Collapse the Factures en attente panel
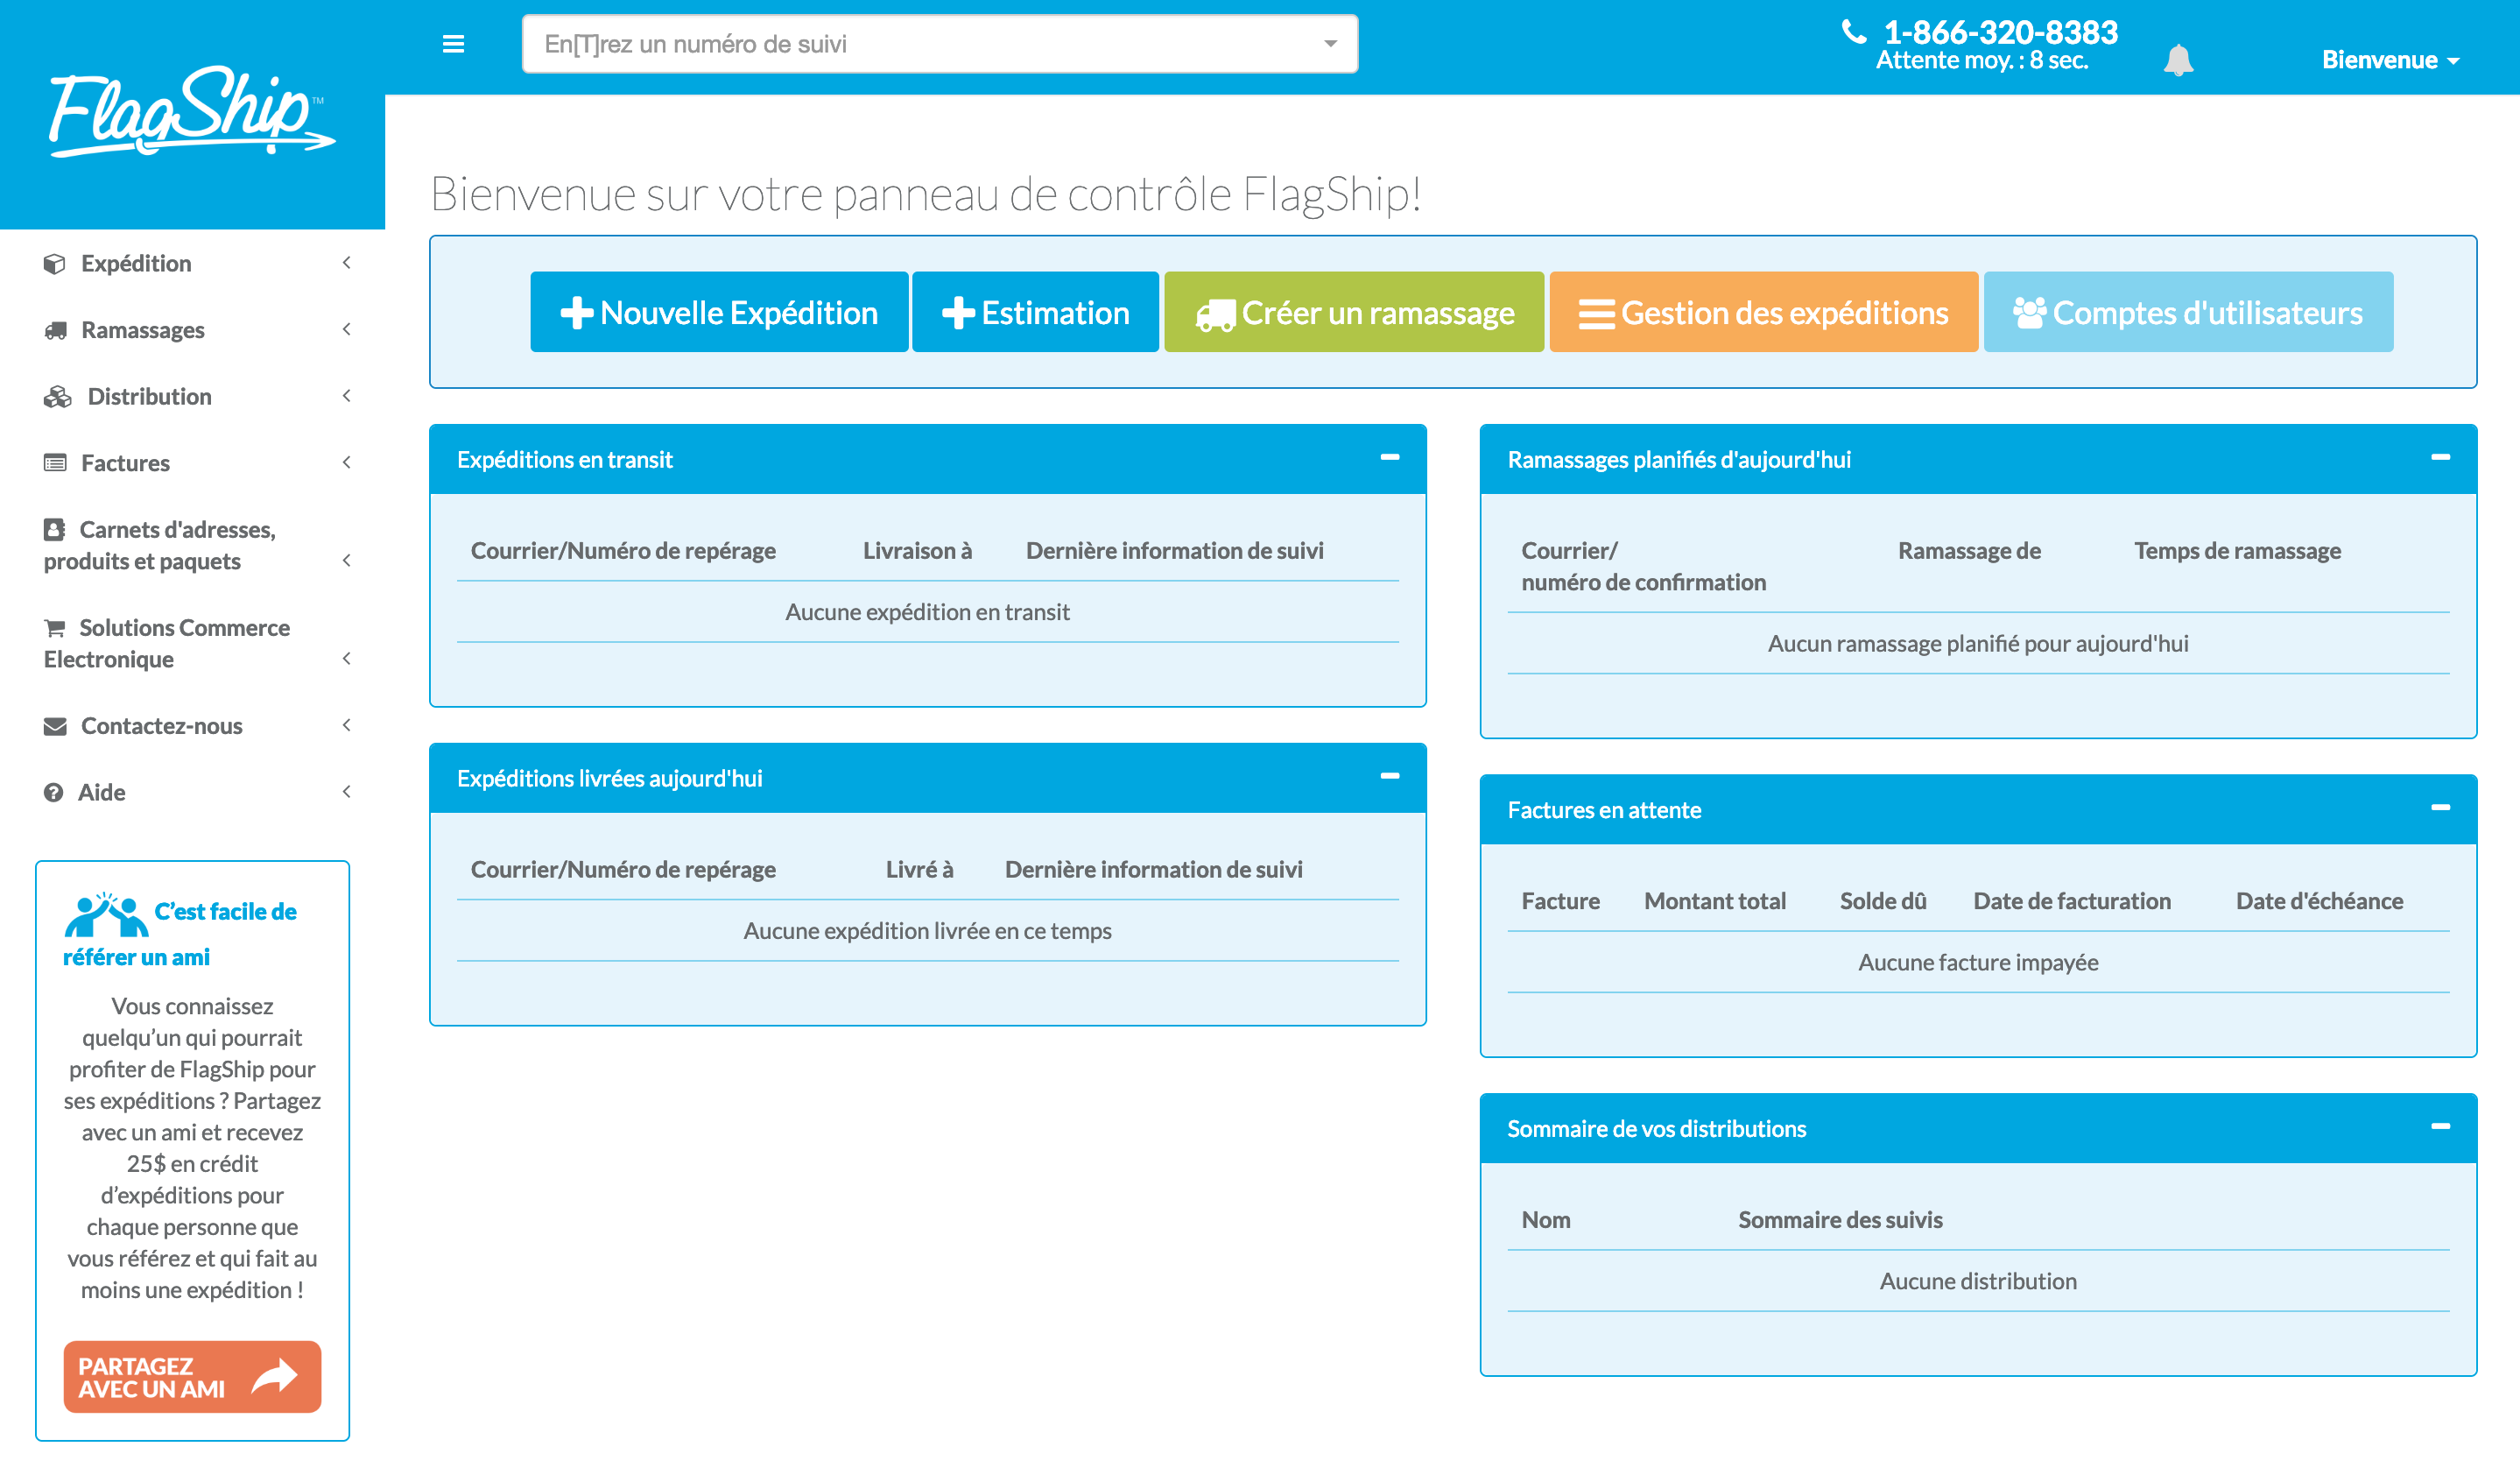 (x=2441, y=808)
